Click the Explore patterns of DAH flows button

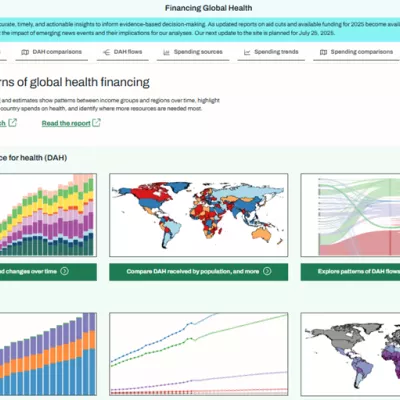tap(350, 272)
